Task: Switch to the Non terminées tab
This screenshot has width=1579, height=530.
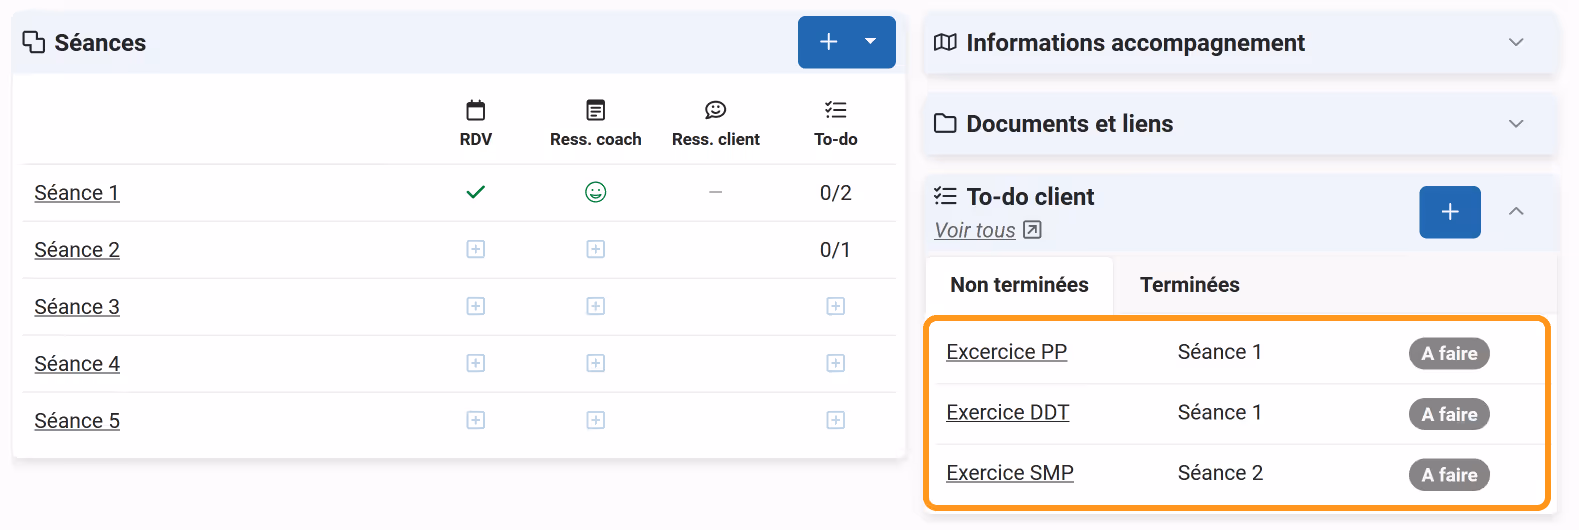Action: point(1019,285)
